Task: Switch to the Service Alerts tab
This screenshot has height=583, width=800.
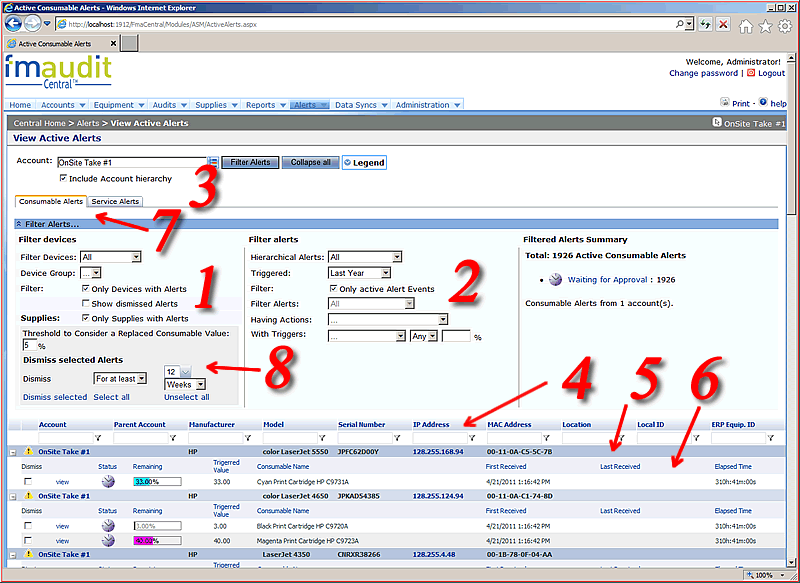Action: click(x=115, y=201)
